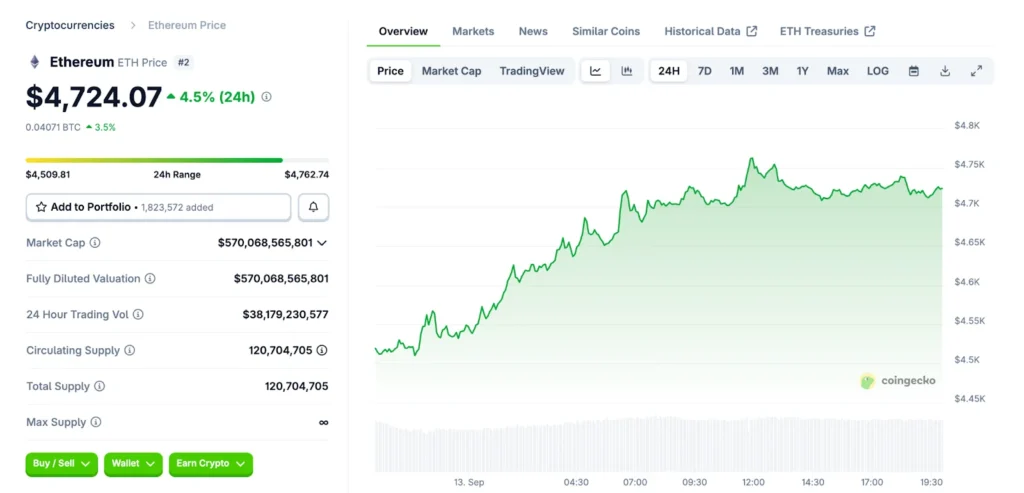Open Wallet dropdown
1024x493 pixels.
tap(133, 464)
